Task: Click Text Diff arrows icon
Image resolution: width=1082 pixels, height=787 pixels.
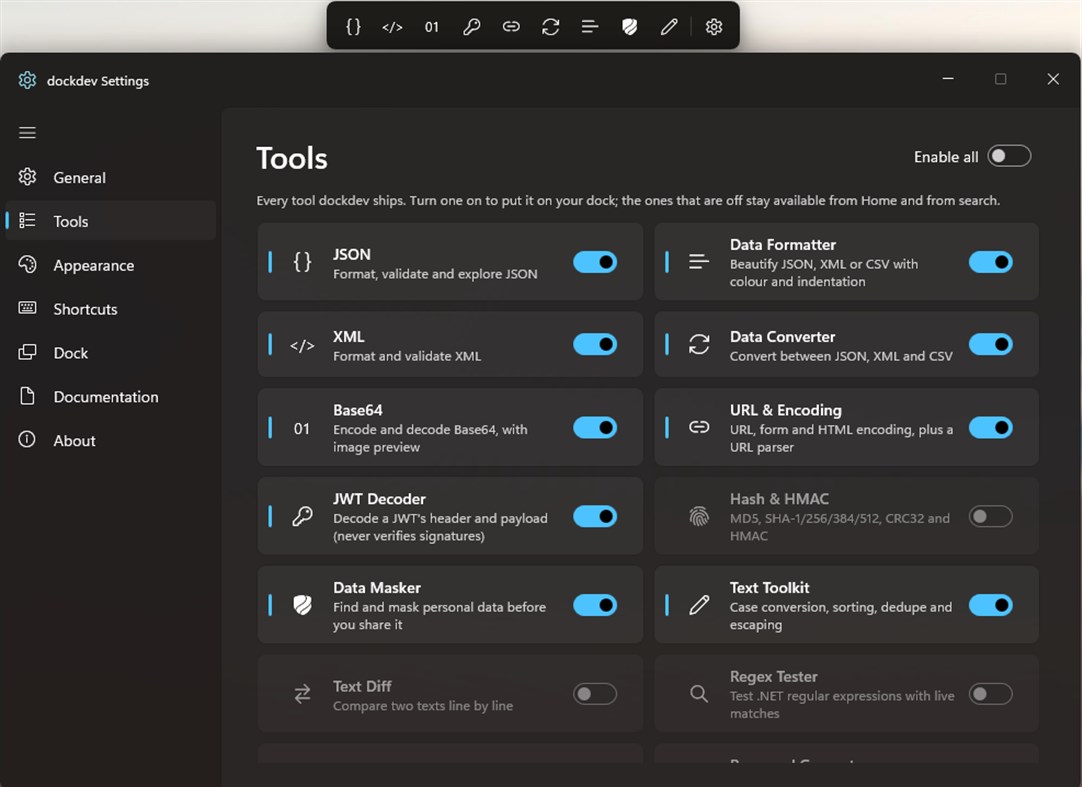Action: (x=302, y=694)
